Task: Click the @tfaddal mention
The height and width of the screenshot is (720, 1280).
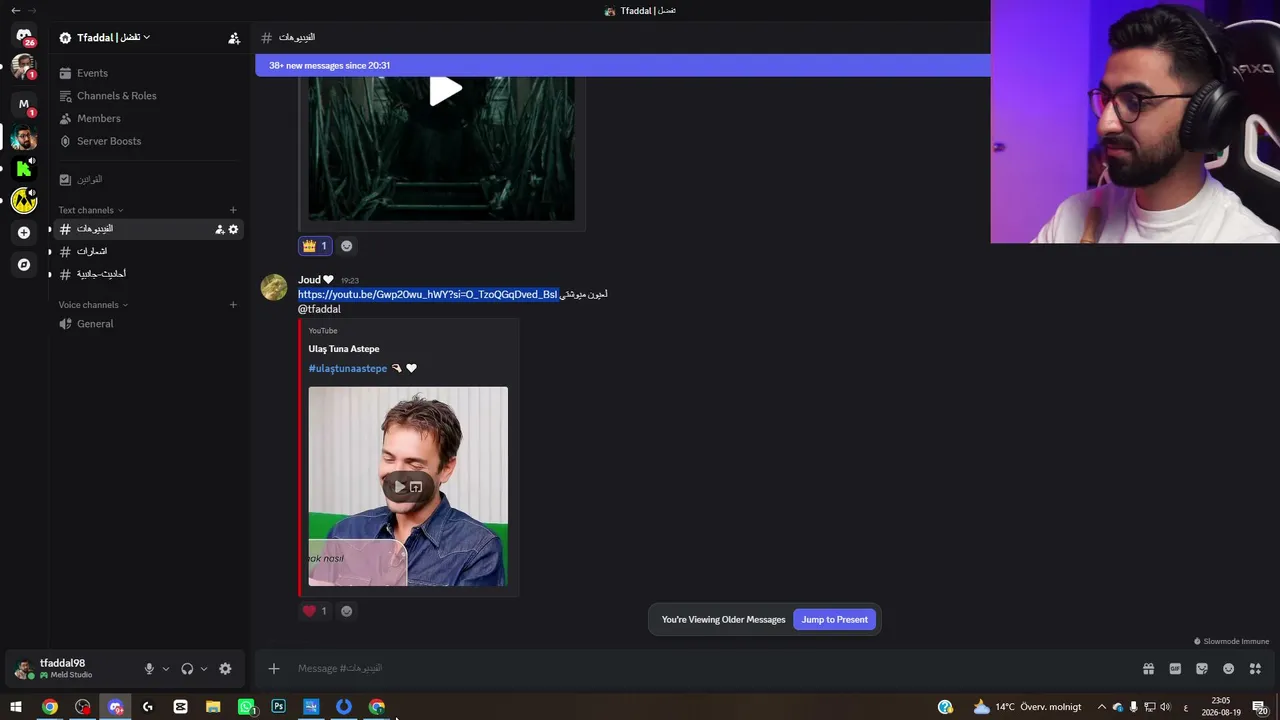Action: 319,310
